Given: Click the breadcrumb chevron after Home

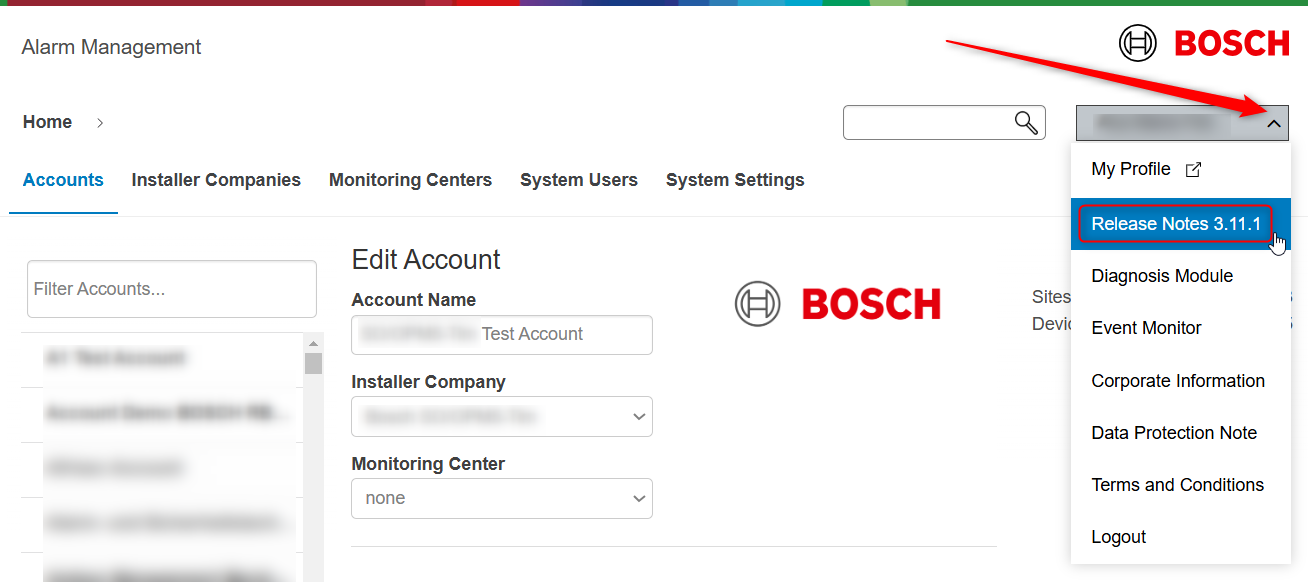Looking at the screenshot, I should (100, 122).
